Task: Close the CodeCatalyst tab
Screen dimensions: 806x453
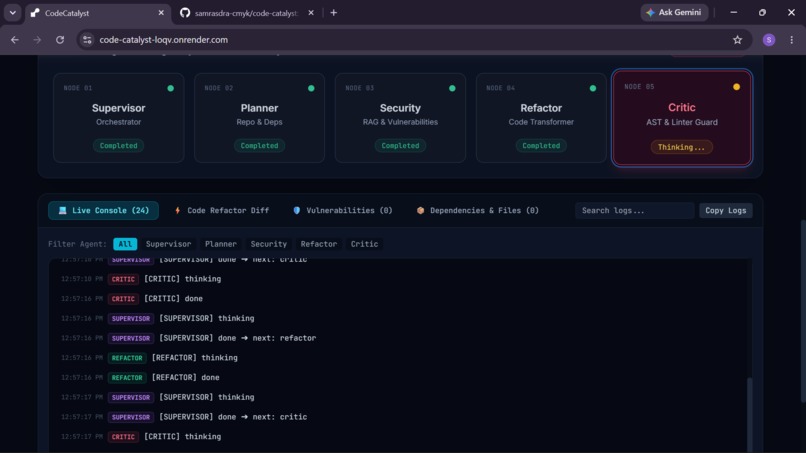Action: click(161, 13)
